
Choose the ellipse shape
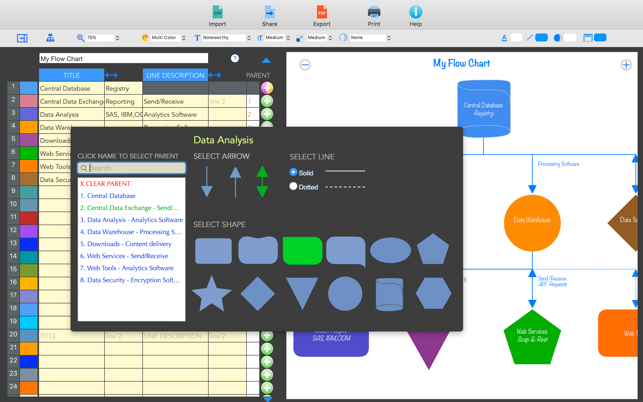coord(390,250)
